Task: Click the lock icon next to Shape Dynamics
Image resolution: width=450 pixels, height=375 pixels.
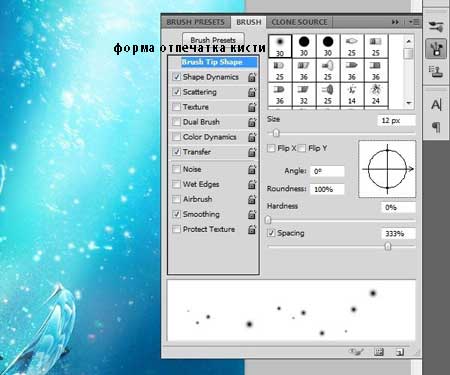Action: [x=252, y=77]
